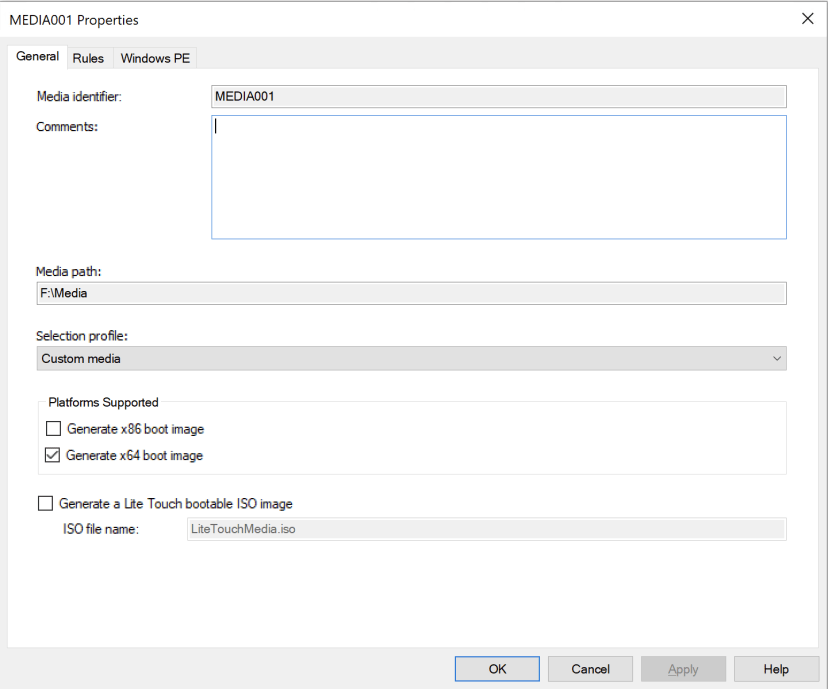Open Help for media properties
The width and height of the screenshot is (828, 689).
776,668
